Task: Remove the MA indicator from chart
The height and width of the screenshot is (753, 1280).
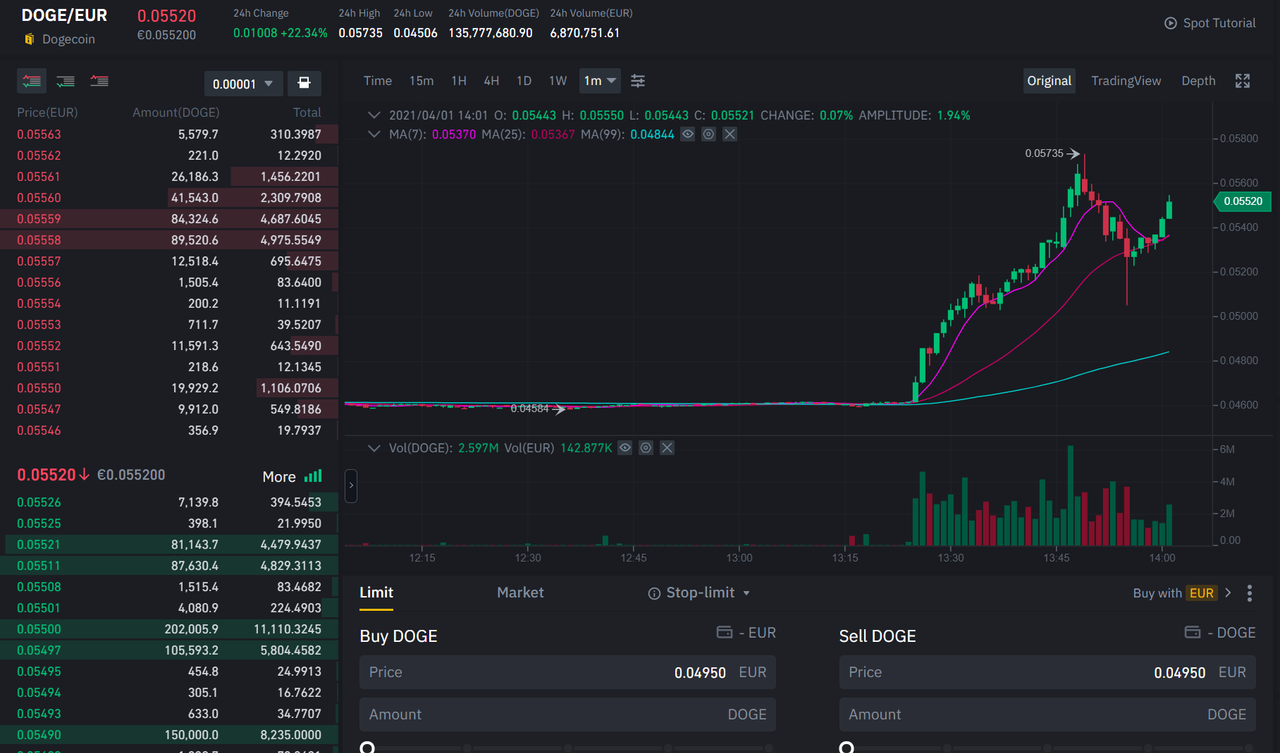Action: (x=730, y=134)
